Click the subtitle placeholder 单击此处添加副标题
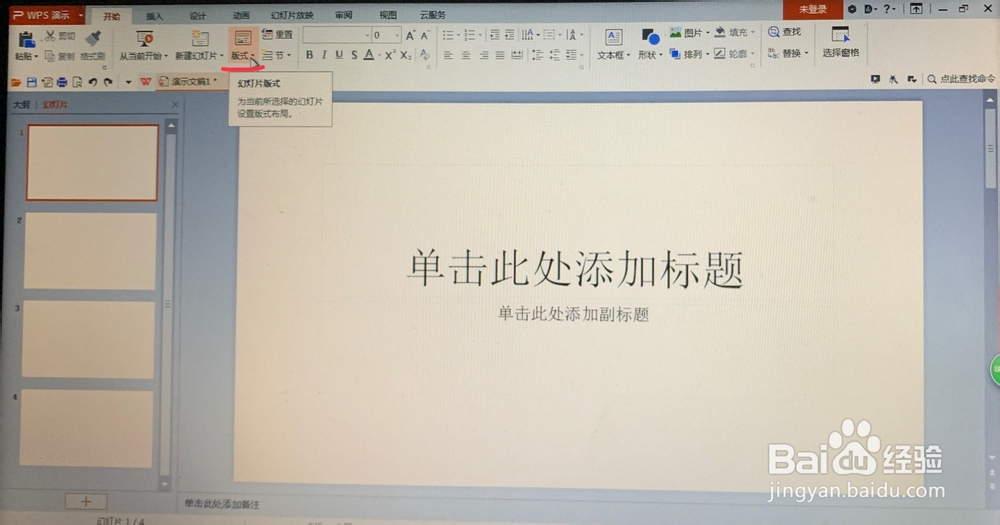 pos(573,314)
